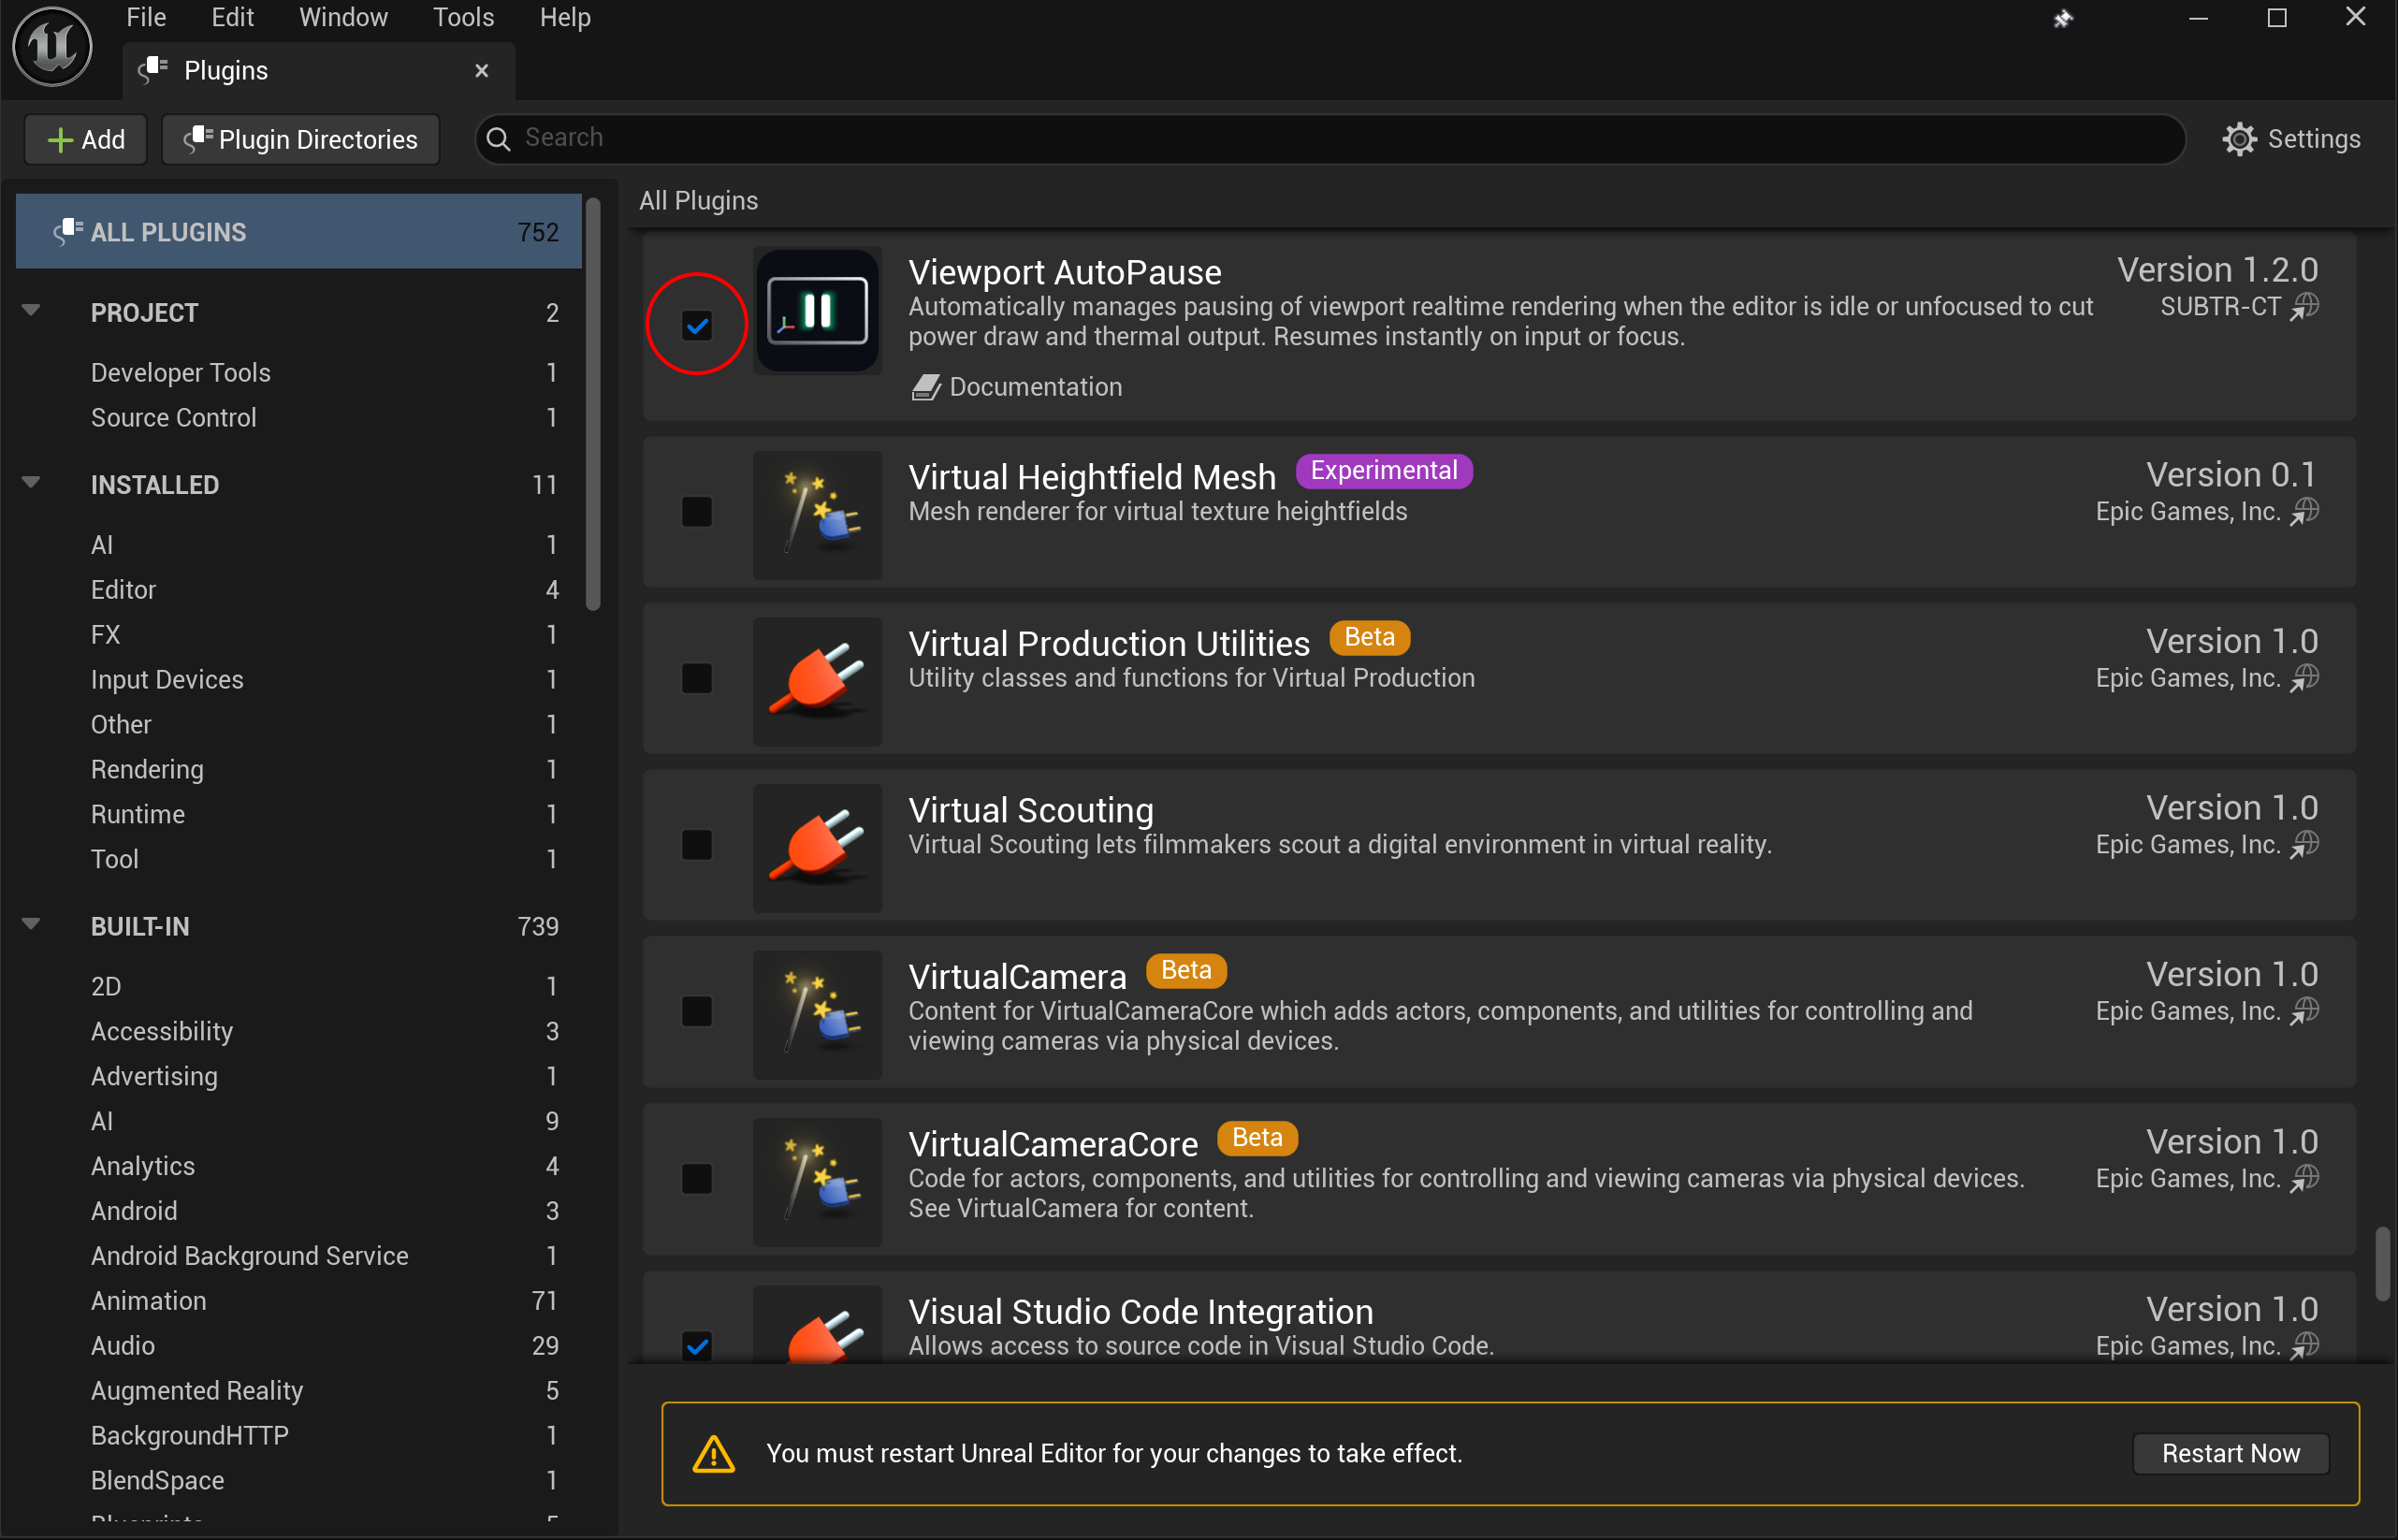The width and height of the screenshot is (2398, 1540).
Task: Open the SUBTR-CT author web link icon
Action: 2305,307
